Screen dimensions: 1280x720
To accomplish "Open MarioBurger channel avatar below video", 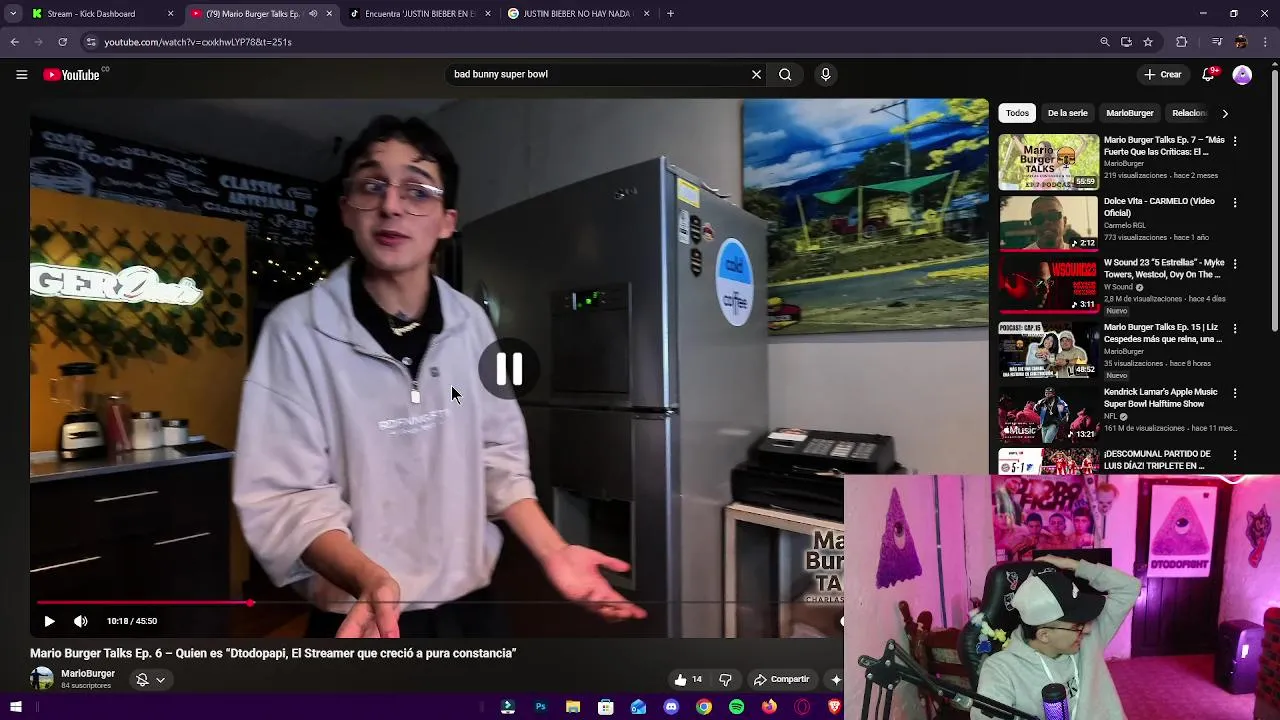I will tap(42, 678).
